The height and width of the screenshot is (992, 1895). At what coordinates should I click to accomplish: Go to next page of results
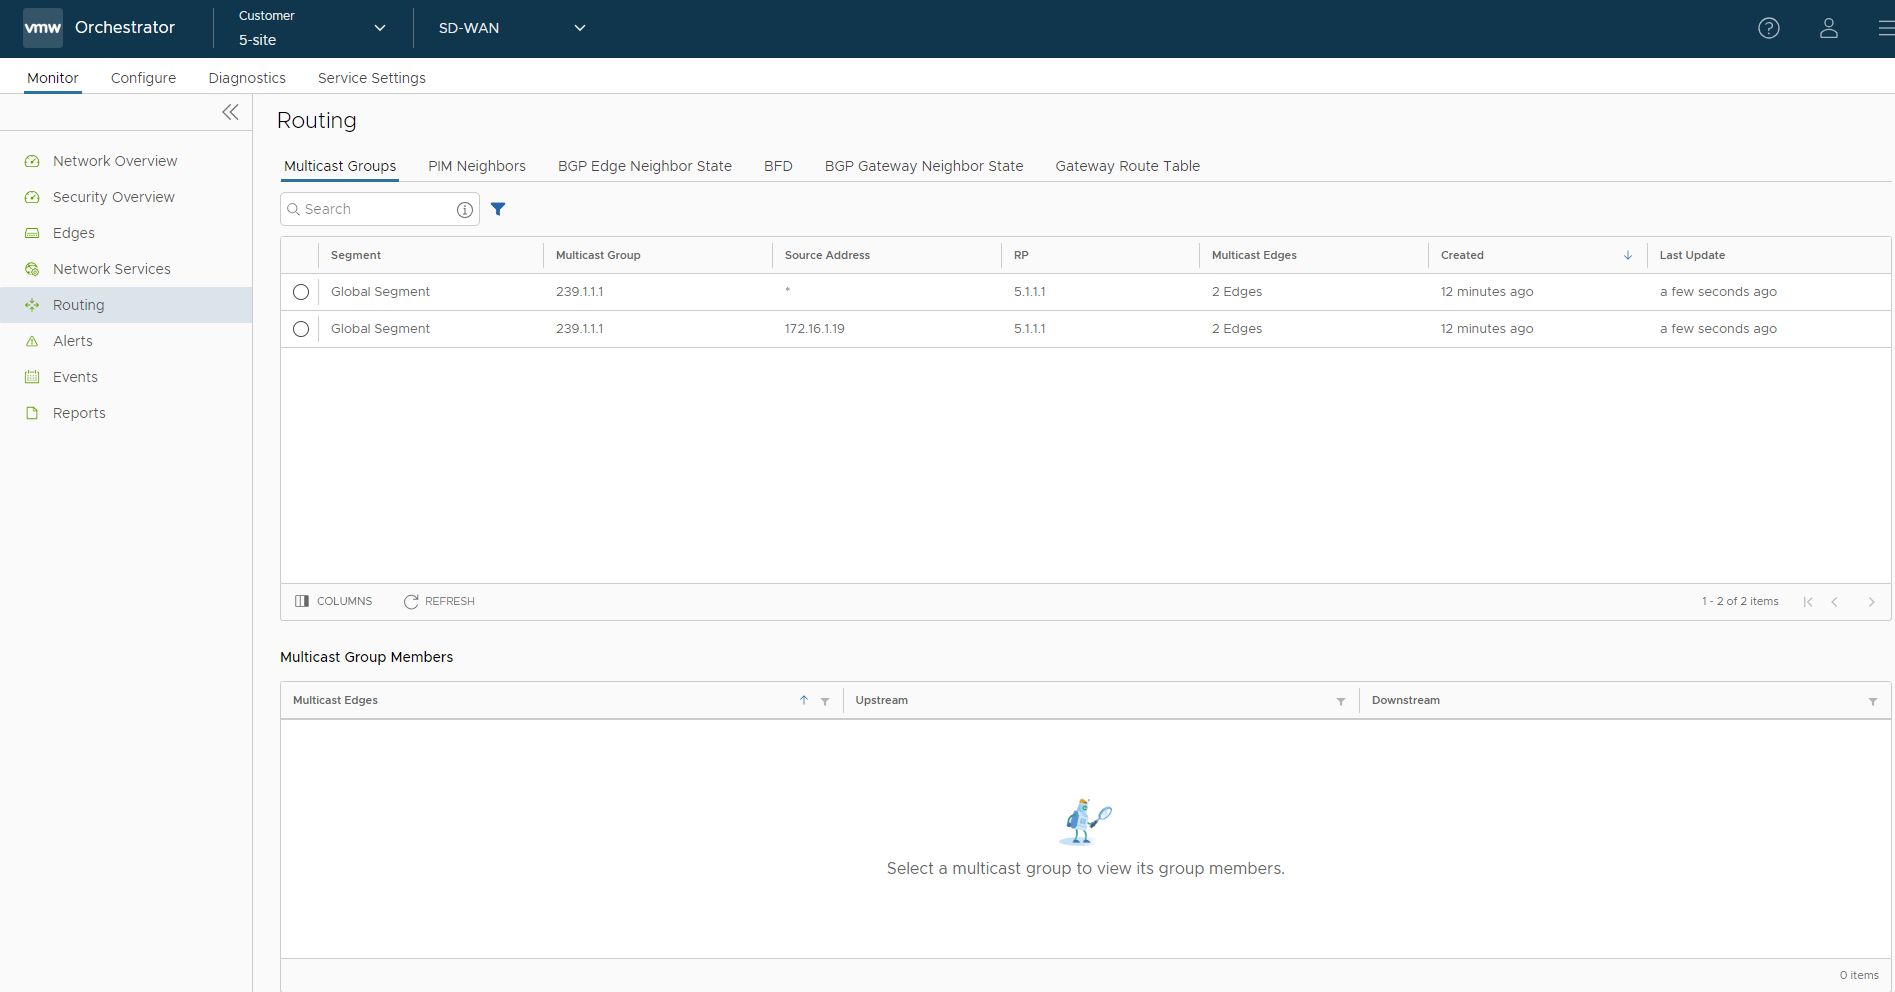1871,602
